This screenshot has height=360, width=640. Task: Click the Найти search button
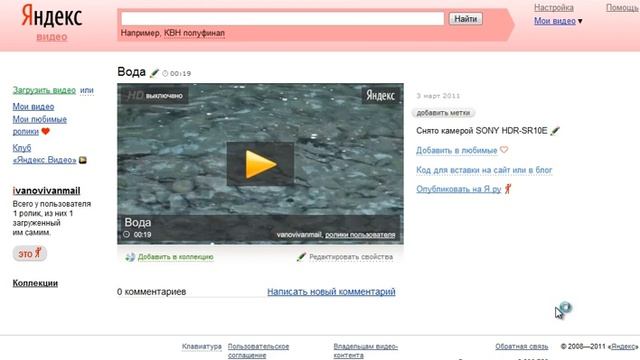(x=466, y=19)
